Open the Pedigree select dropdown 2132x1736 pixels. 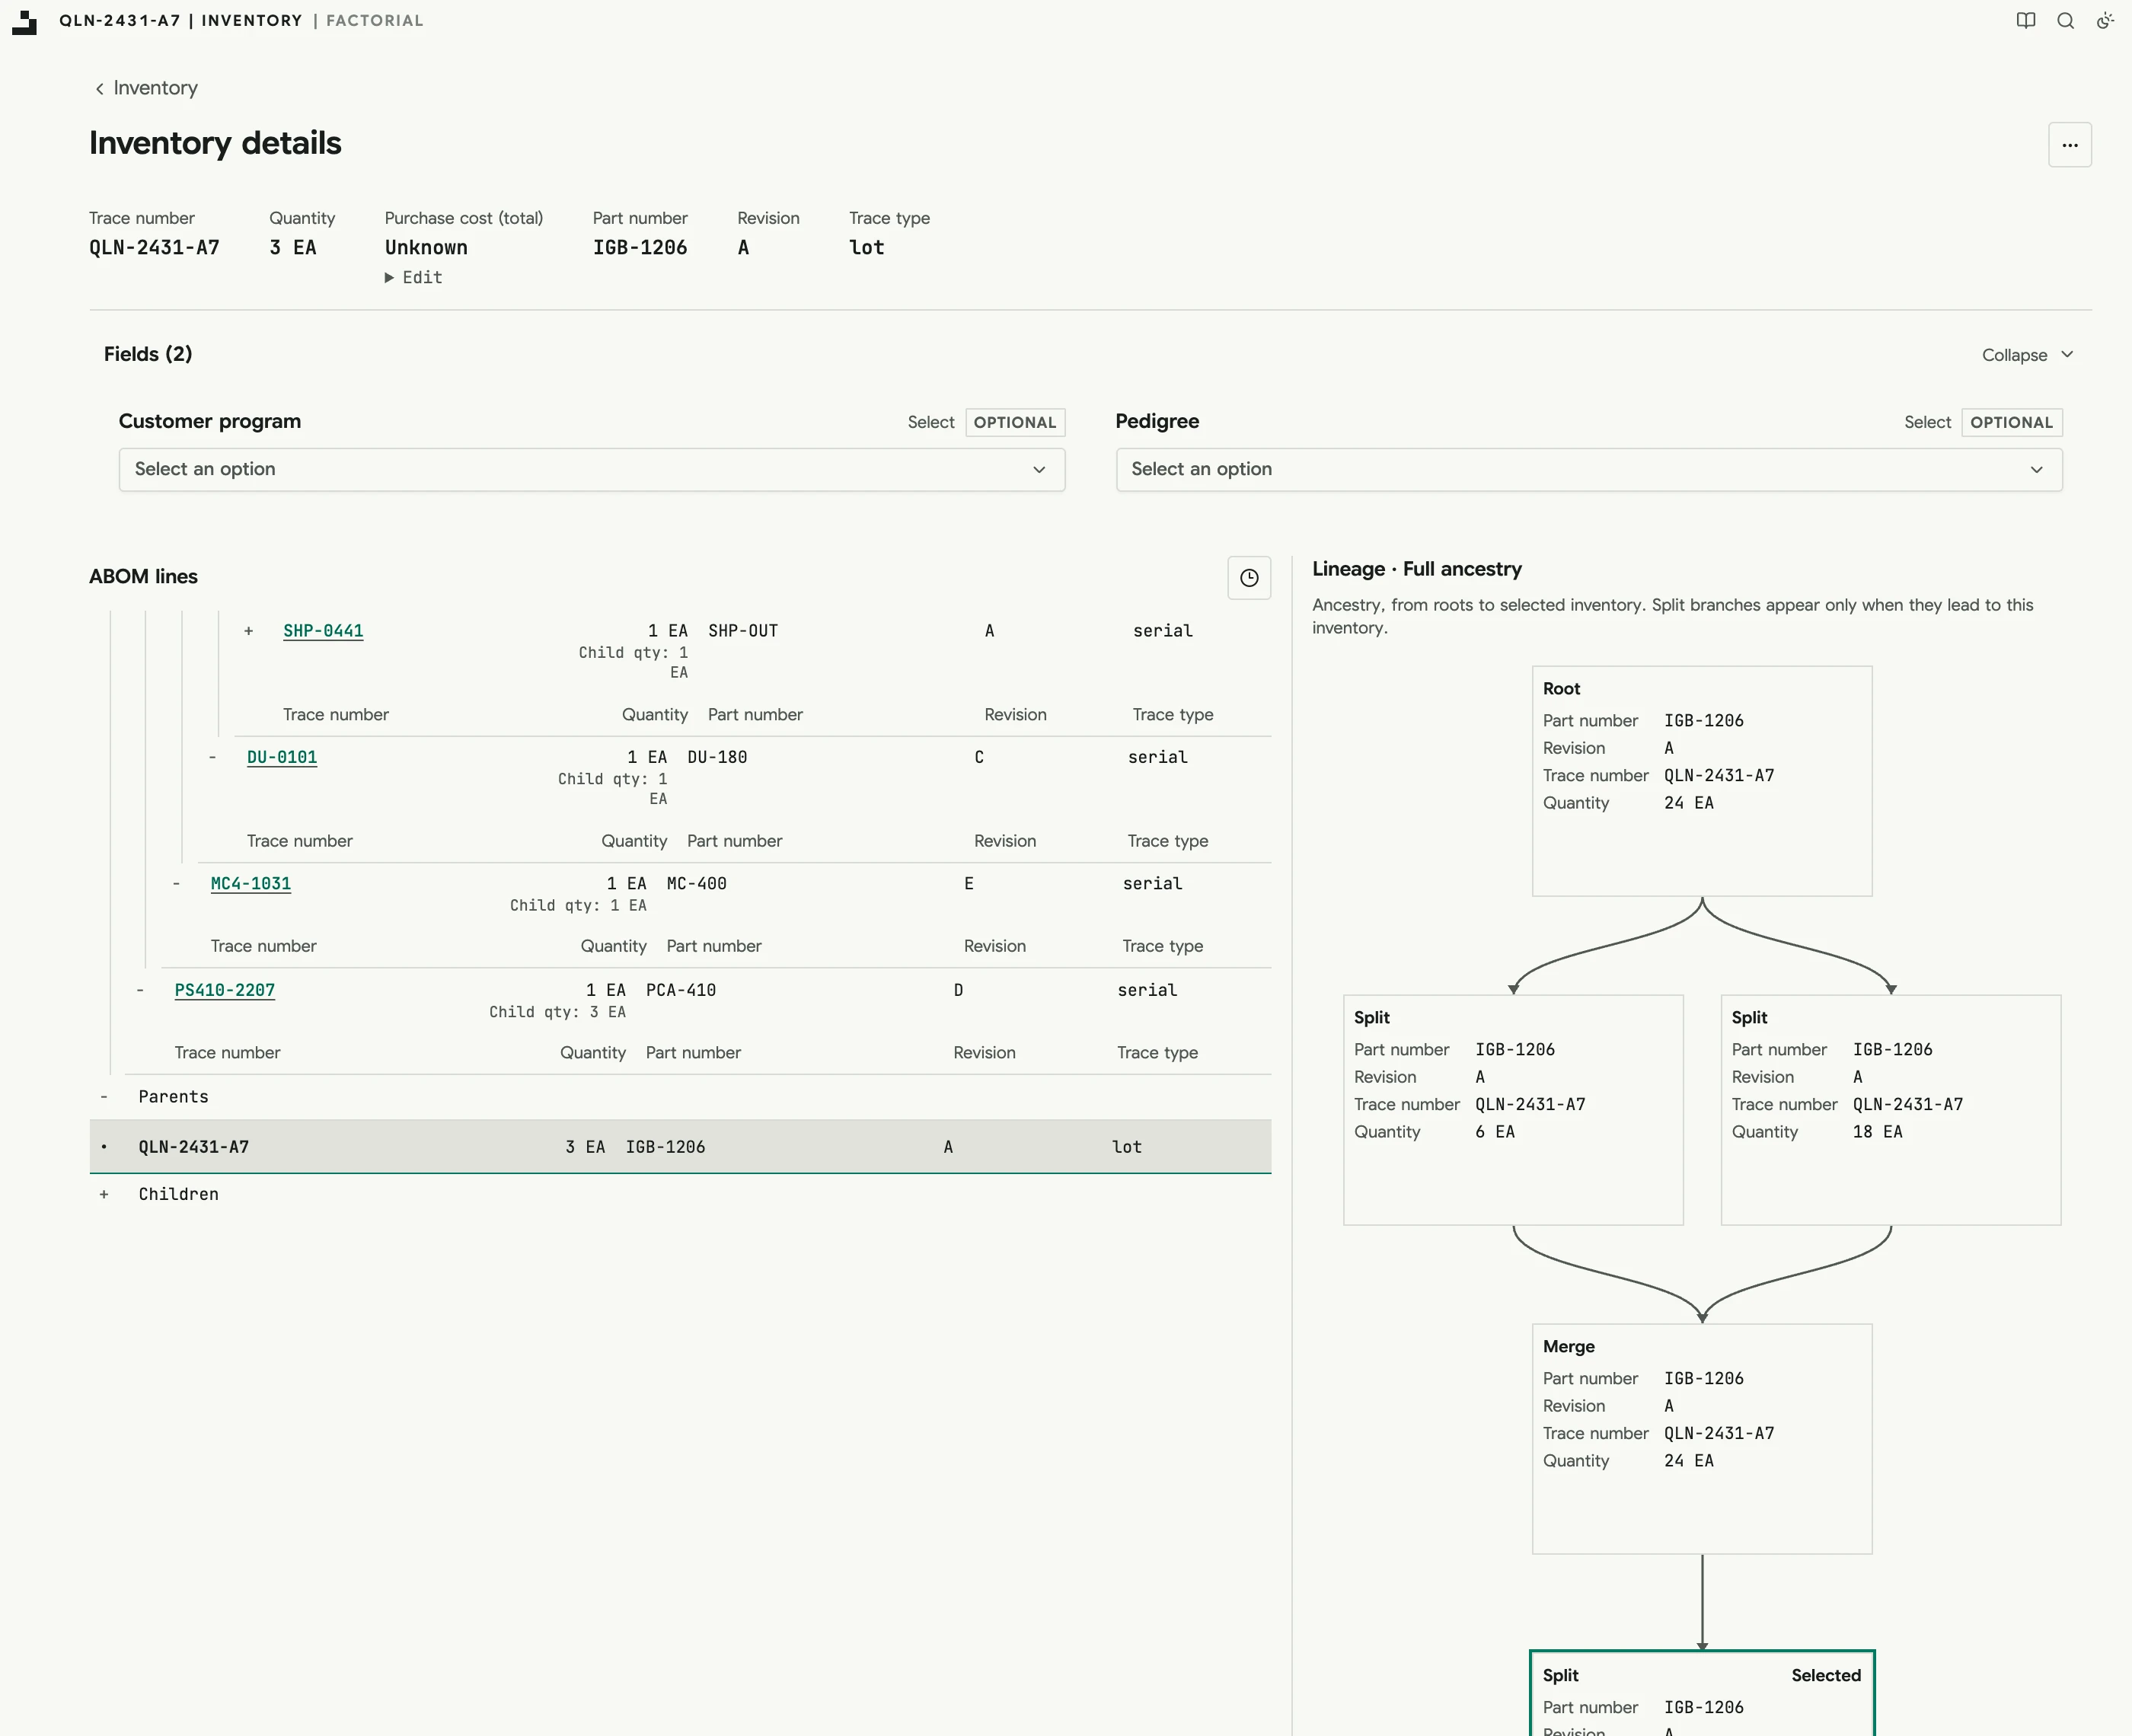pyautogui.click(x=1589, y=470)
